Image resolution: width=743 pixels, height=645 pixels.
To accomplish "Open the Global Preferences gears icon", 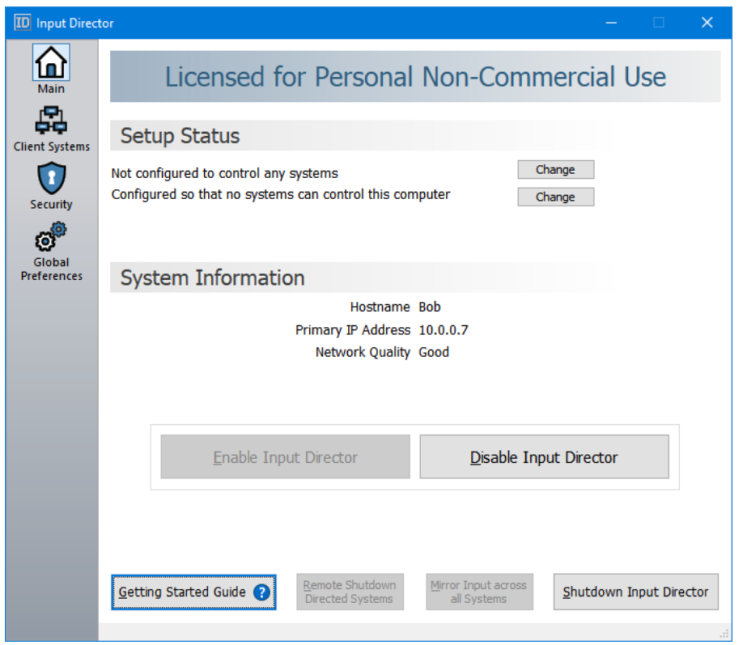I will 51,236.
